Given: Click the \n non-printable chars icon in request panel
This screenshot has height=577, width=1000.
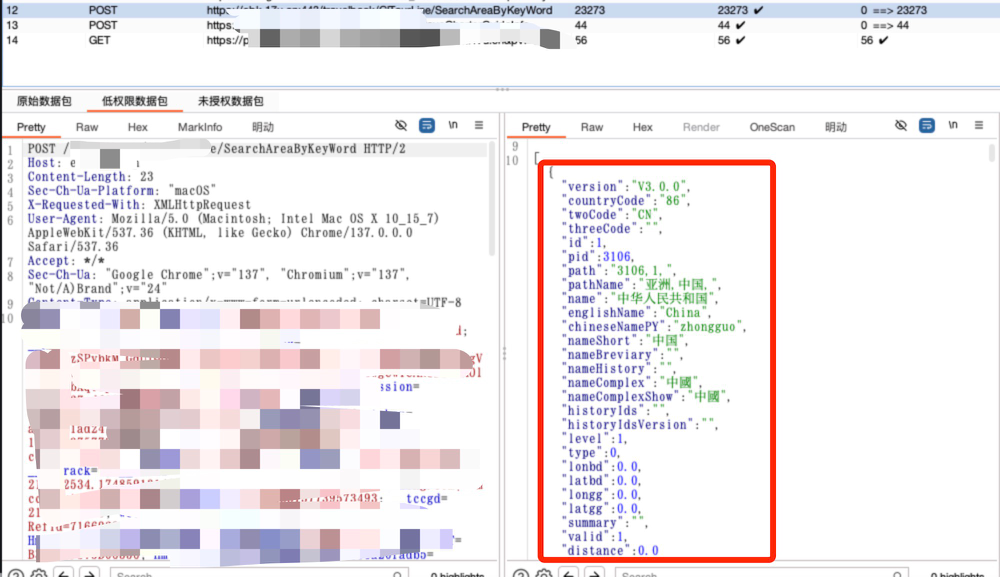Looking at the screenshot, I should pyautogui.click(x=453, y=126).
